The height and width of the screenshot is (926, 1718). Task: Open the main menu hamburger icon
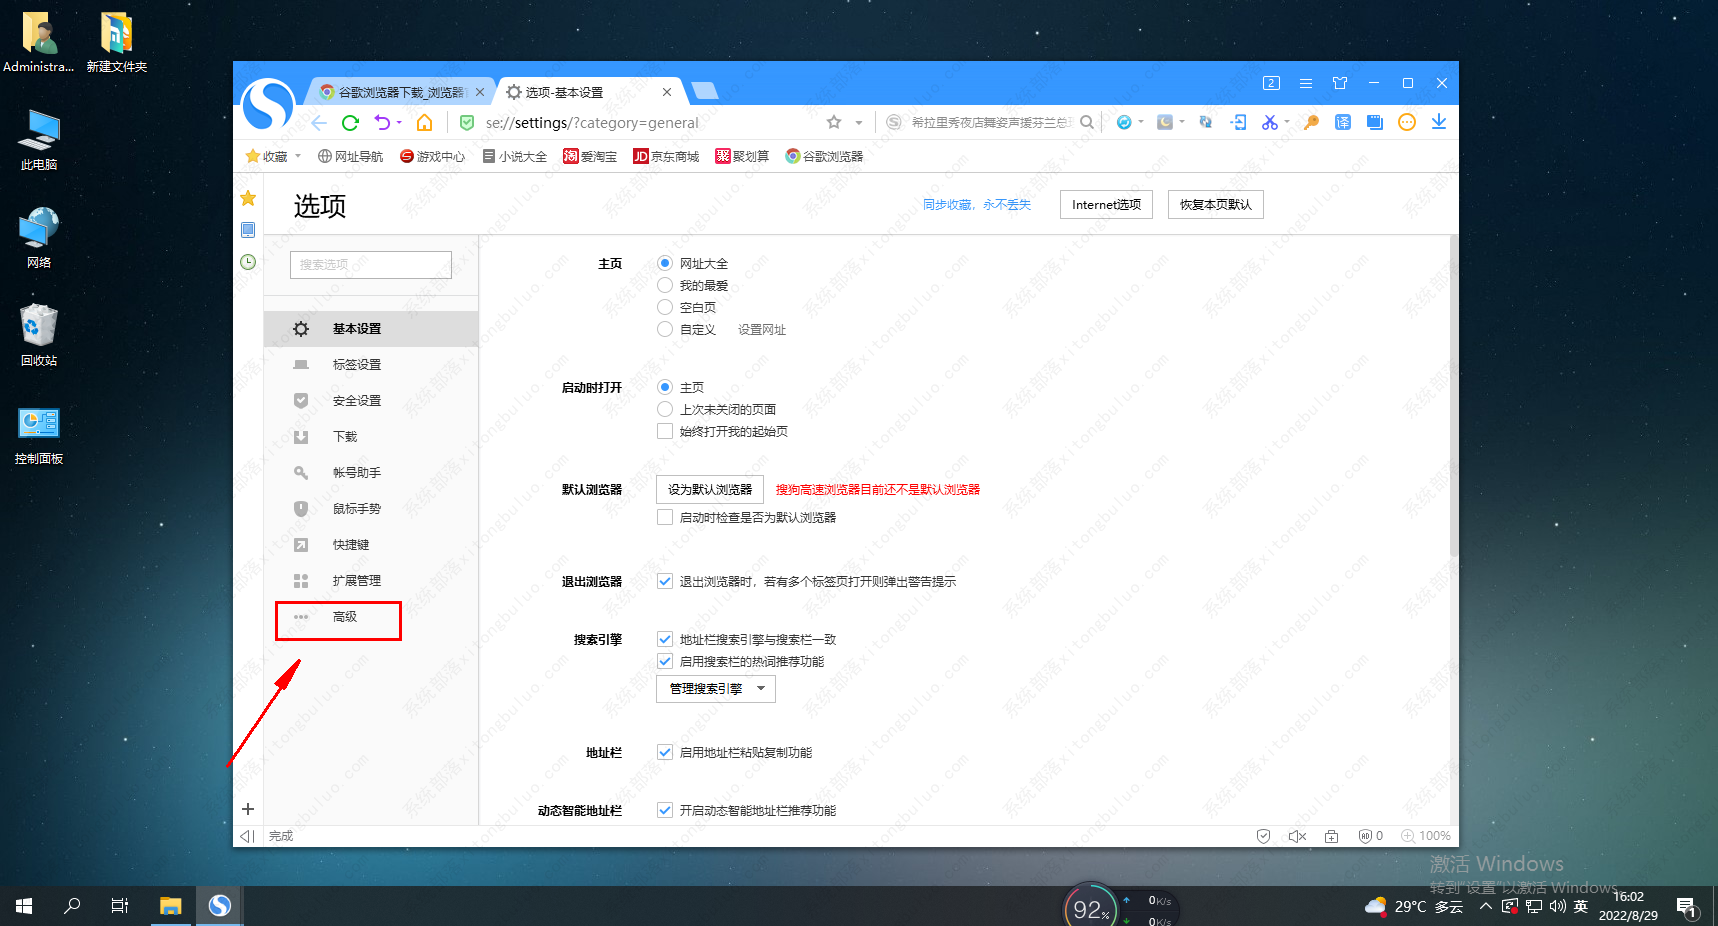pos(1306,83)
